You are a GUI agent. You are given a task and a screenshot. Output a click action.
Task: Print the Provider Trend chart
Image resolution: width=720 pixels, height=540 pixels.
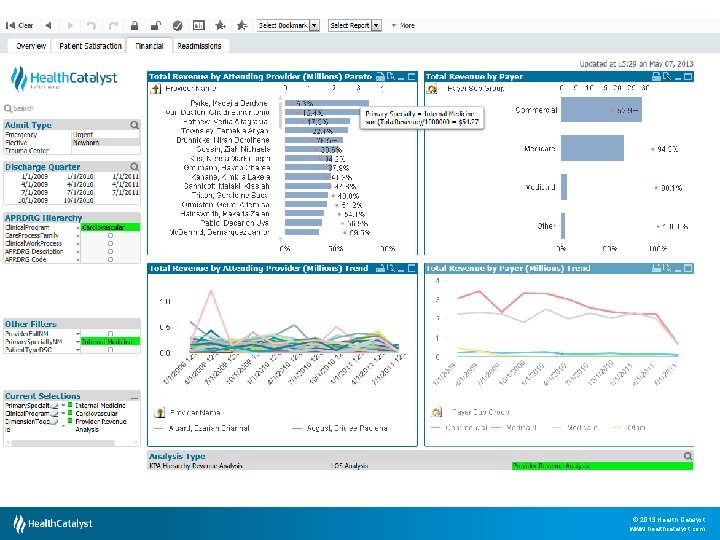[x=380, y=268]
